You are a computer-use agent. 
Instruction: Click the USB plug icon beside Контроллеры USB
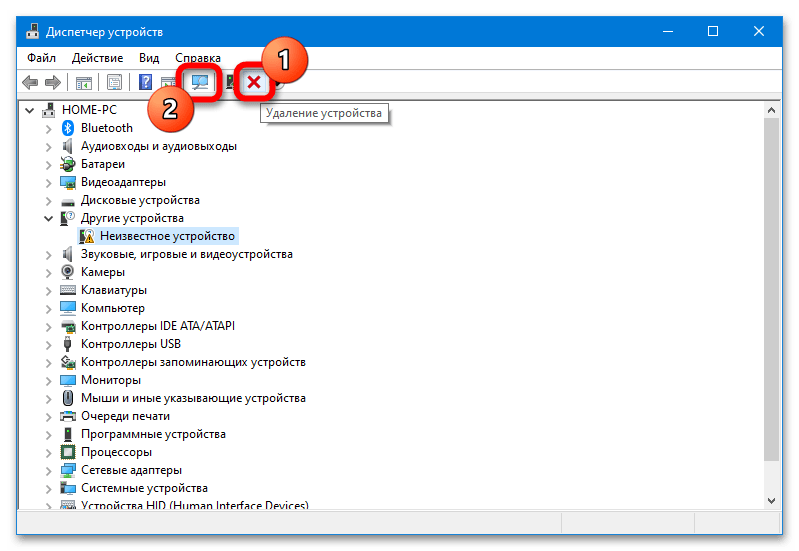pos(67,344)
